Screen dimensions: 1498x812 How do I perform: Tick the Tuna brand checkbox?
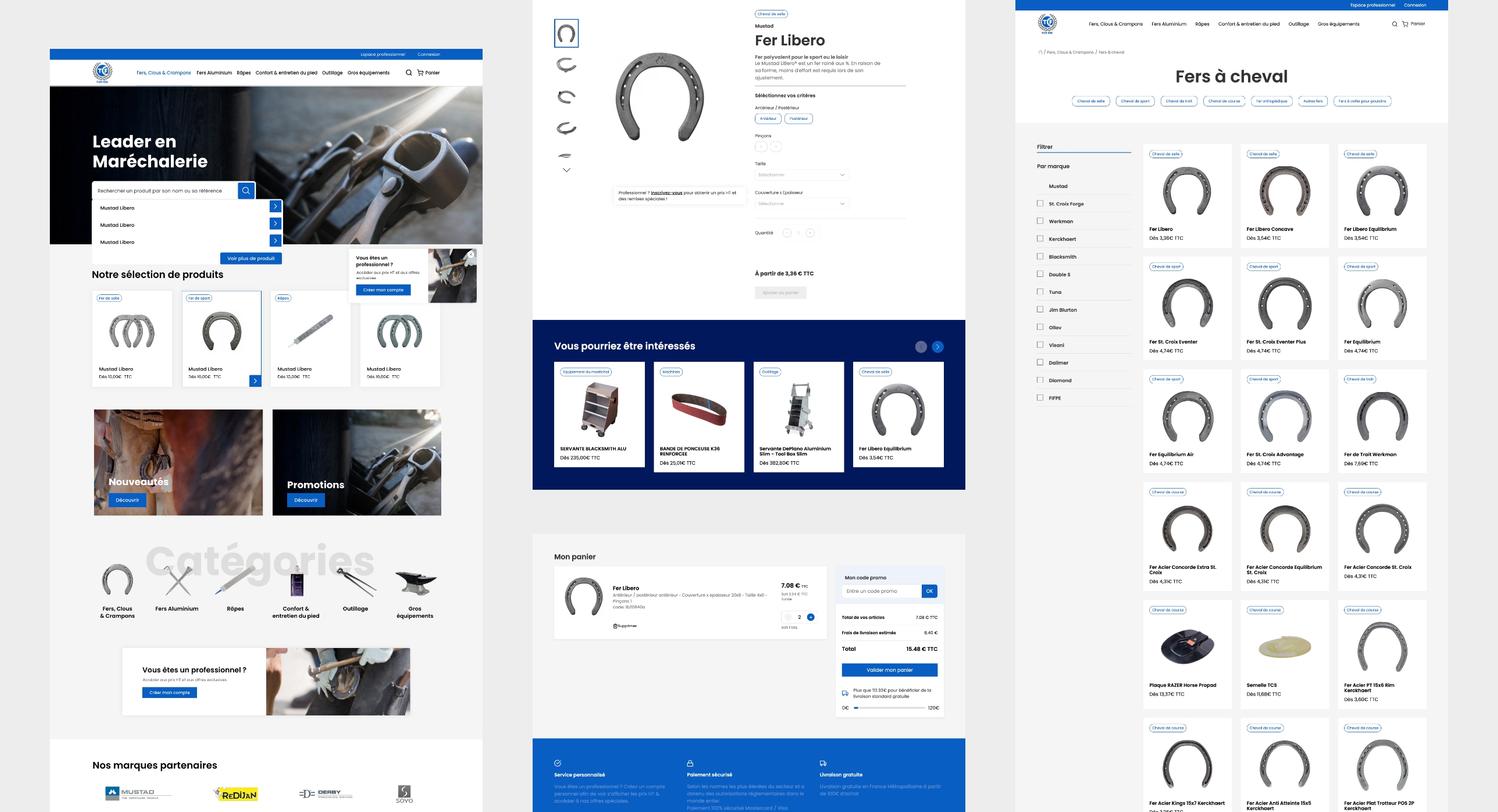click(x=1040, y=292)
